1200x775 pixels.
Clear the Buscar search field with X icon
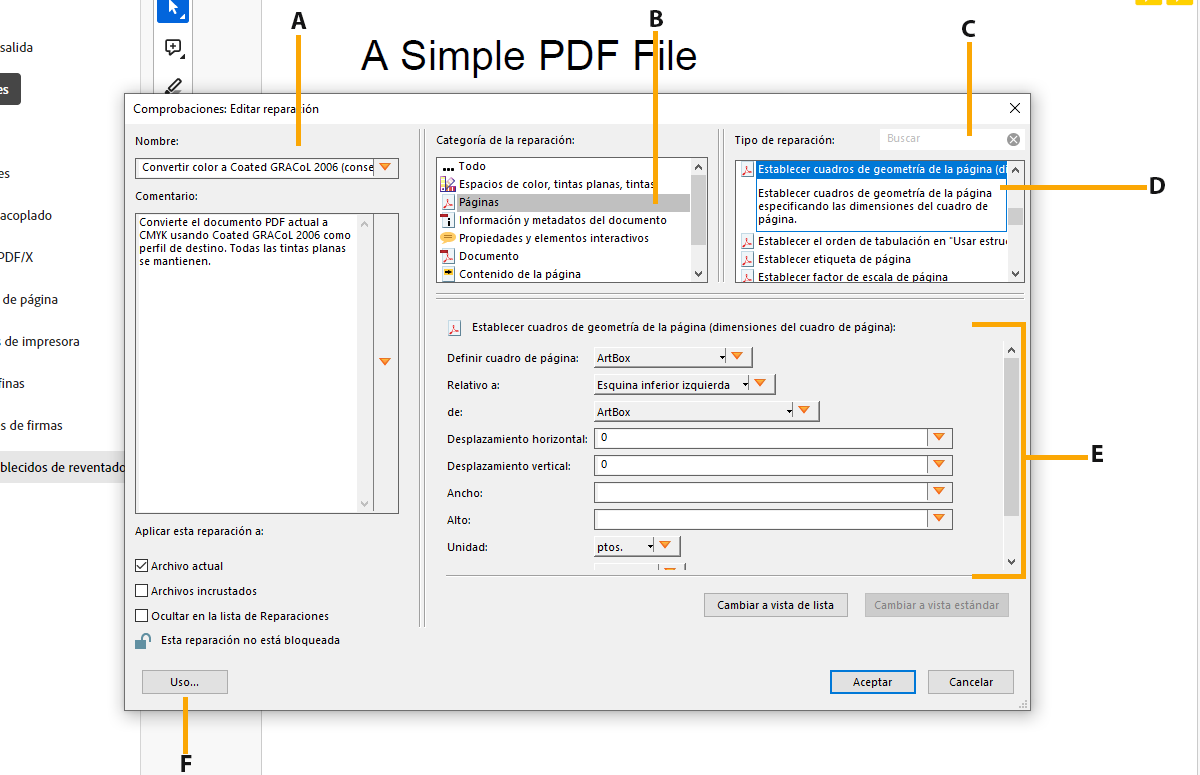(x=1013, y=139)
